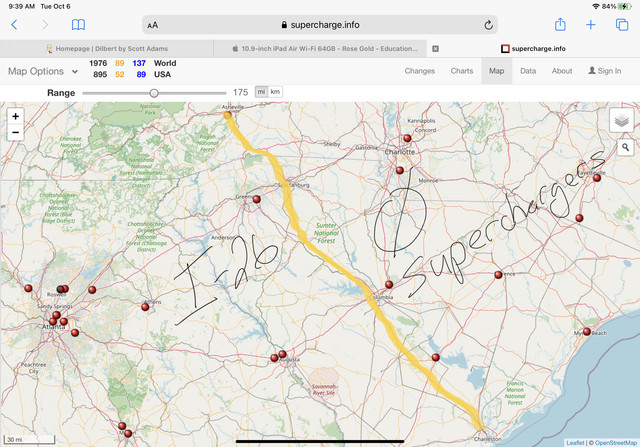
Task: Click the USA open count 895
Action: 100,74
